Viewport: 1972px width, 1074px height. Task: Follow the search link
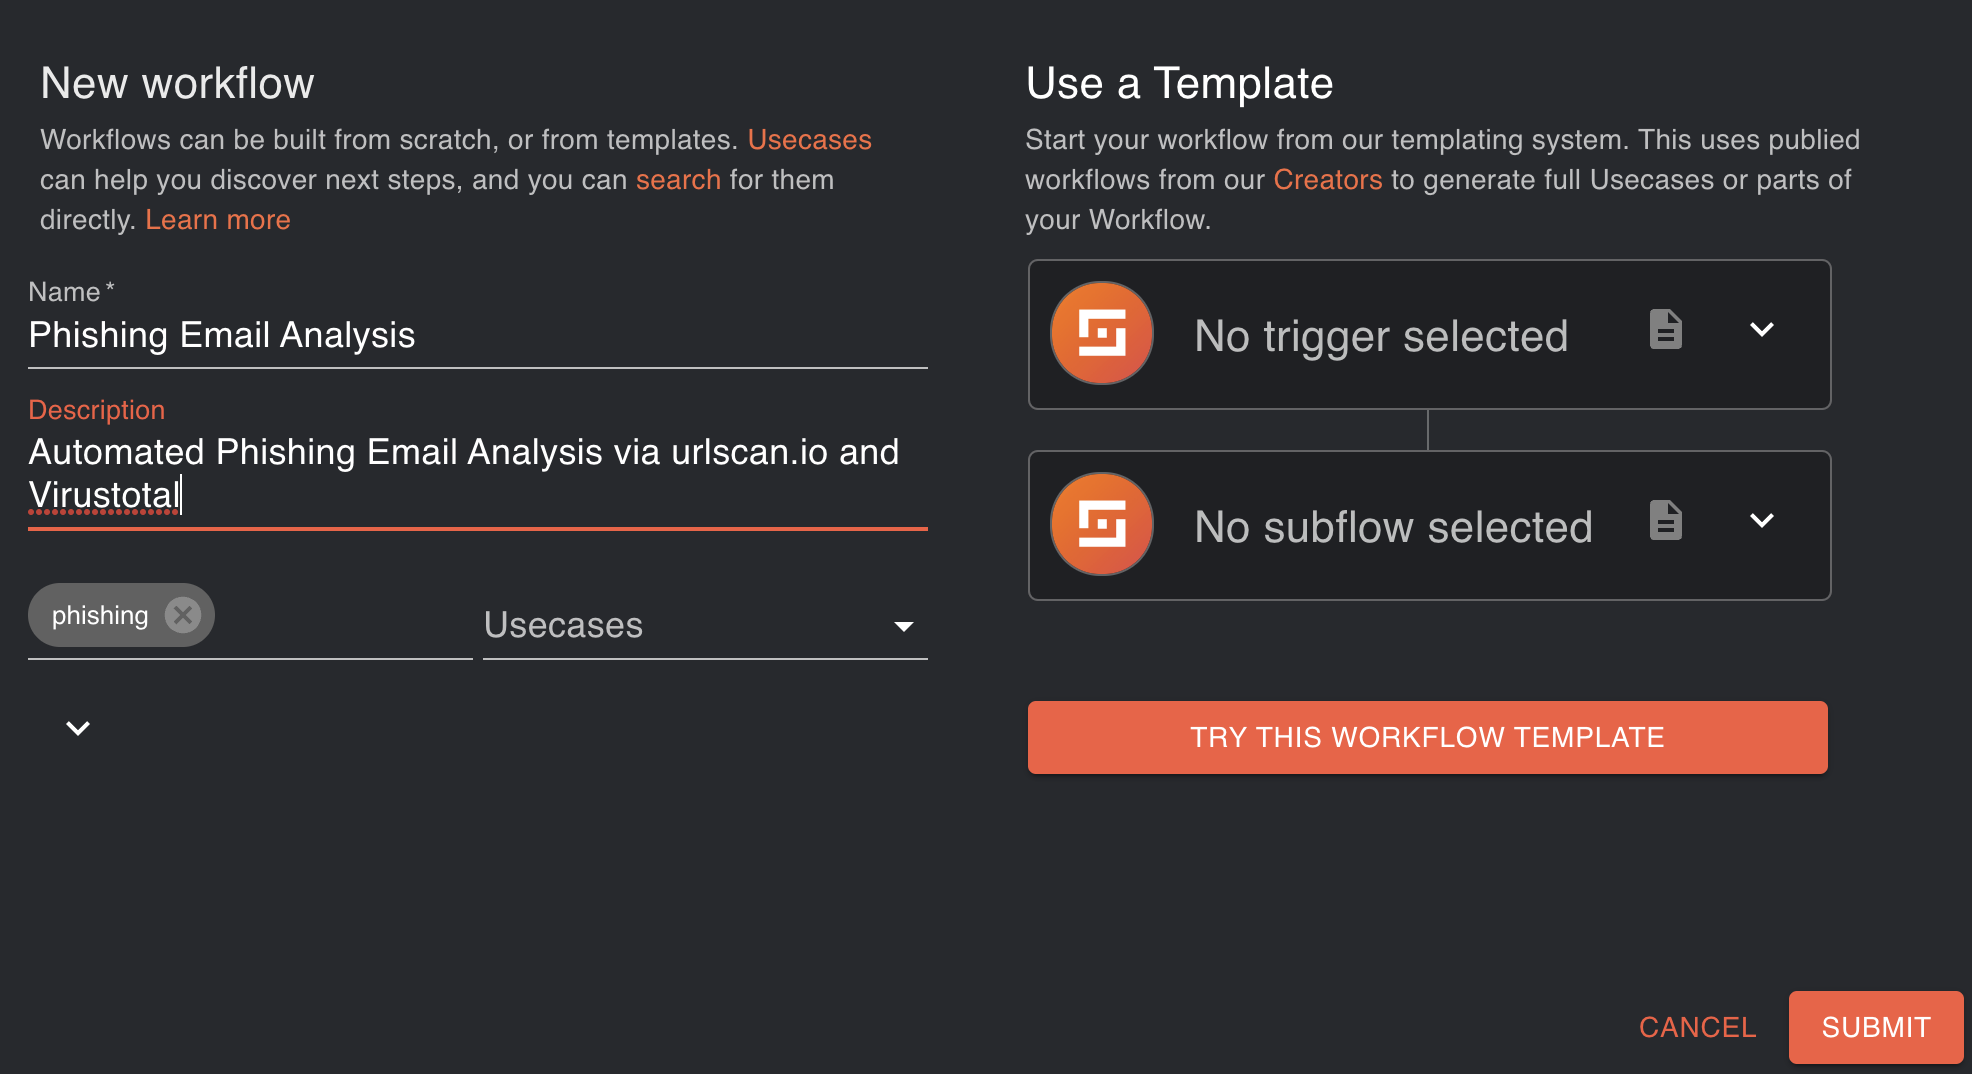click(x=678, y=180)
